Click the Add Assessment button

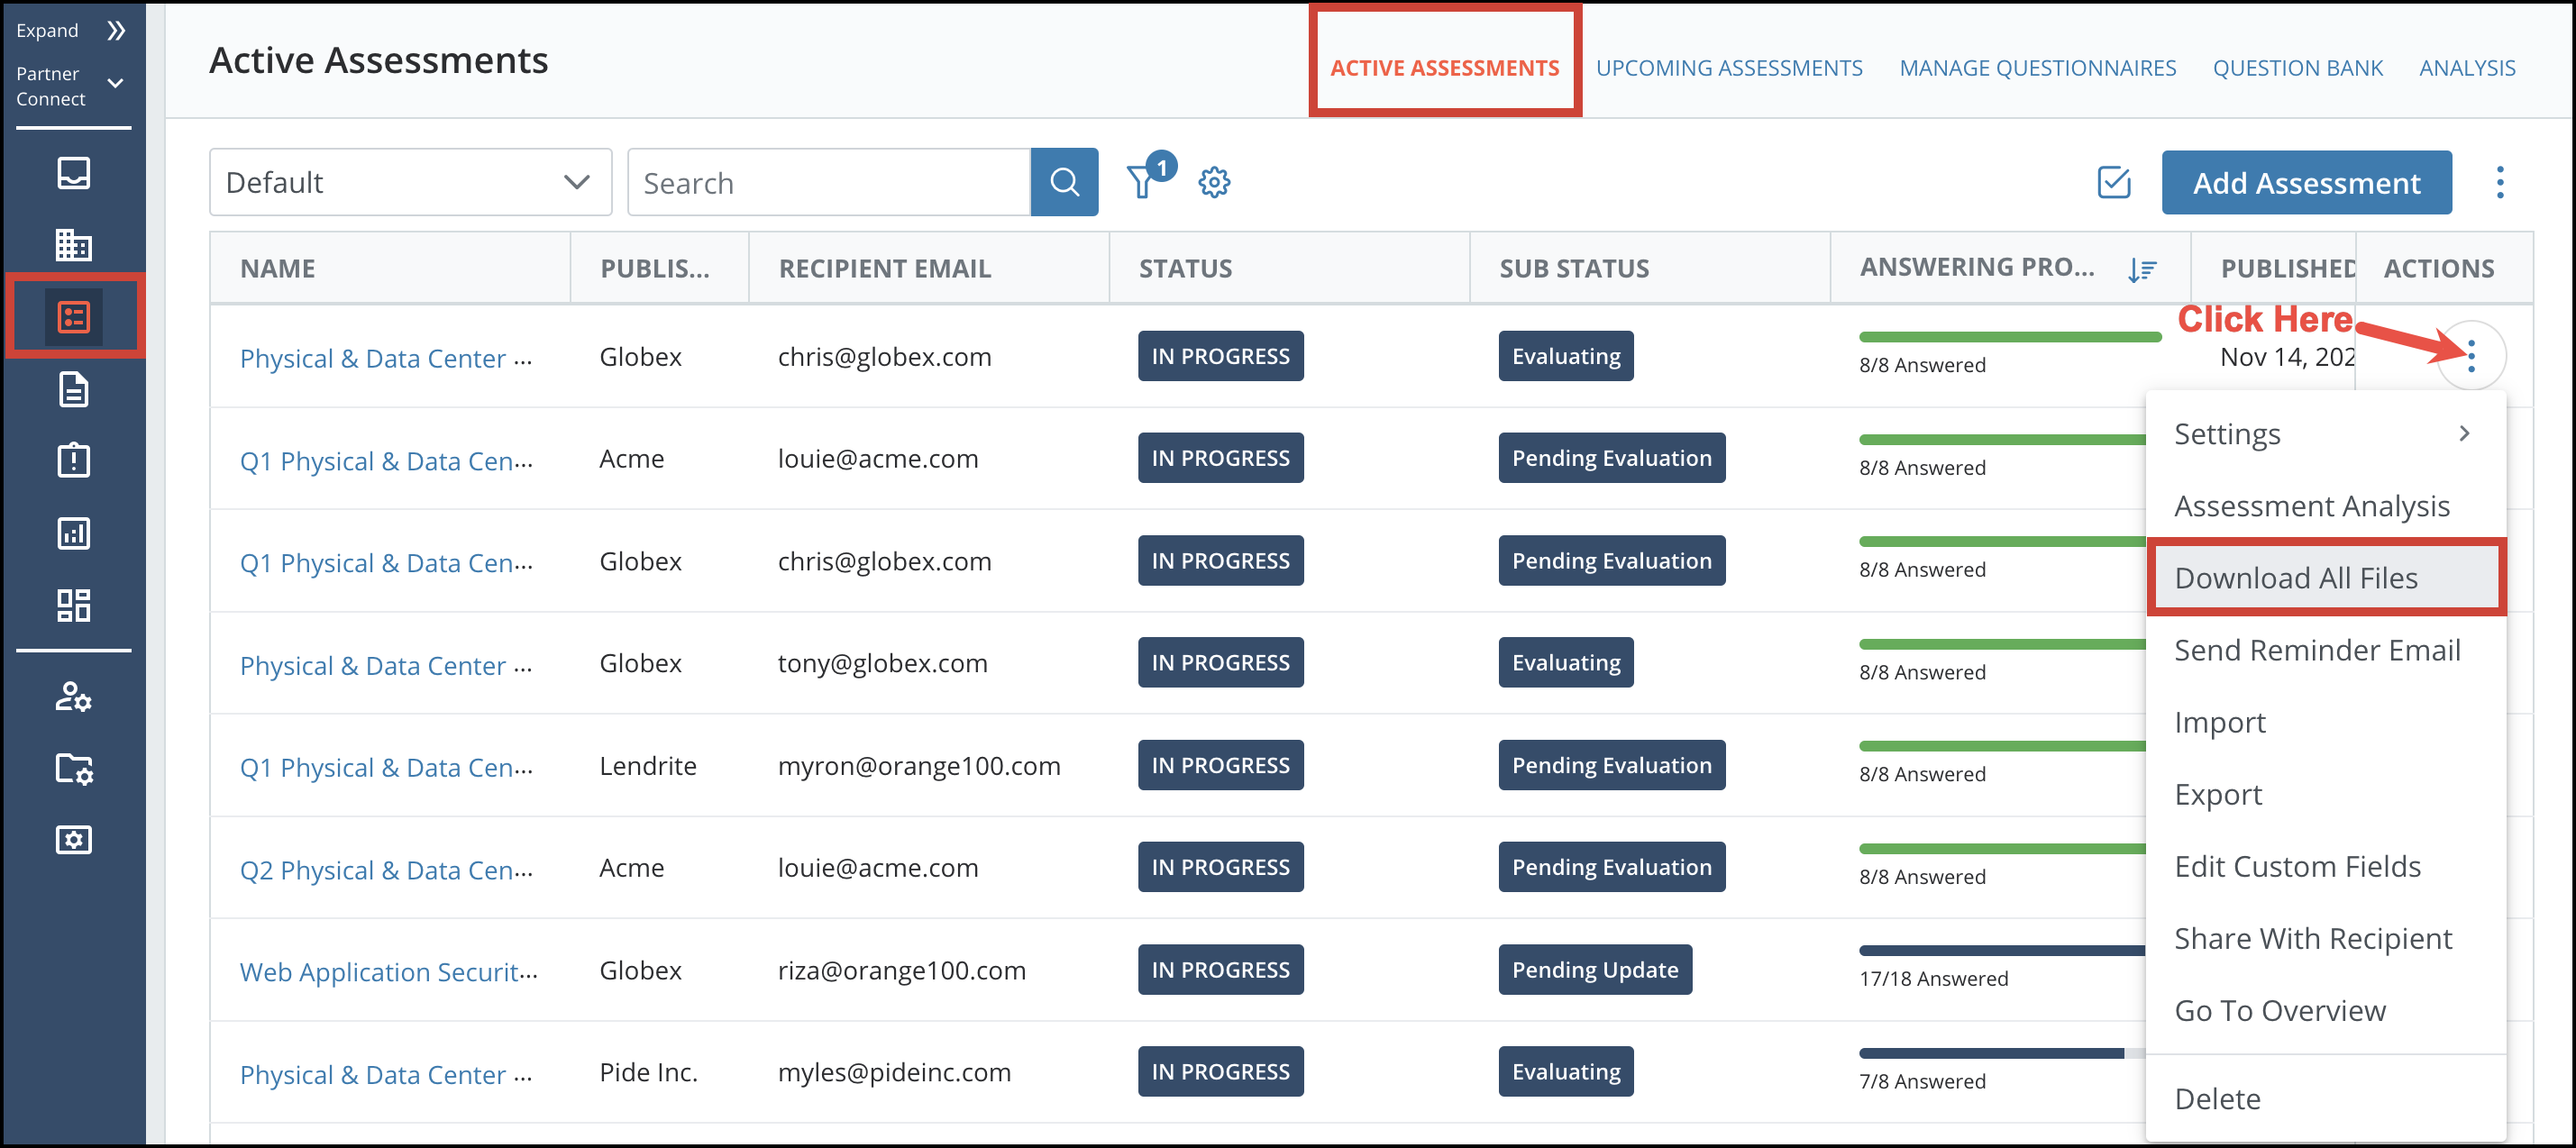pos(2307,180)
